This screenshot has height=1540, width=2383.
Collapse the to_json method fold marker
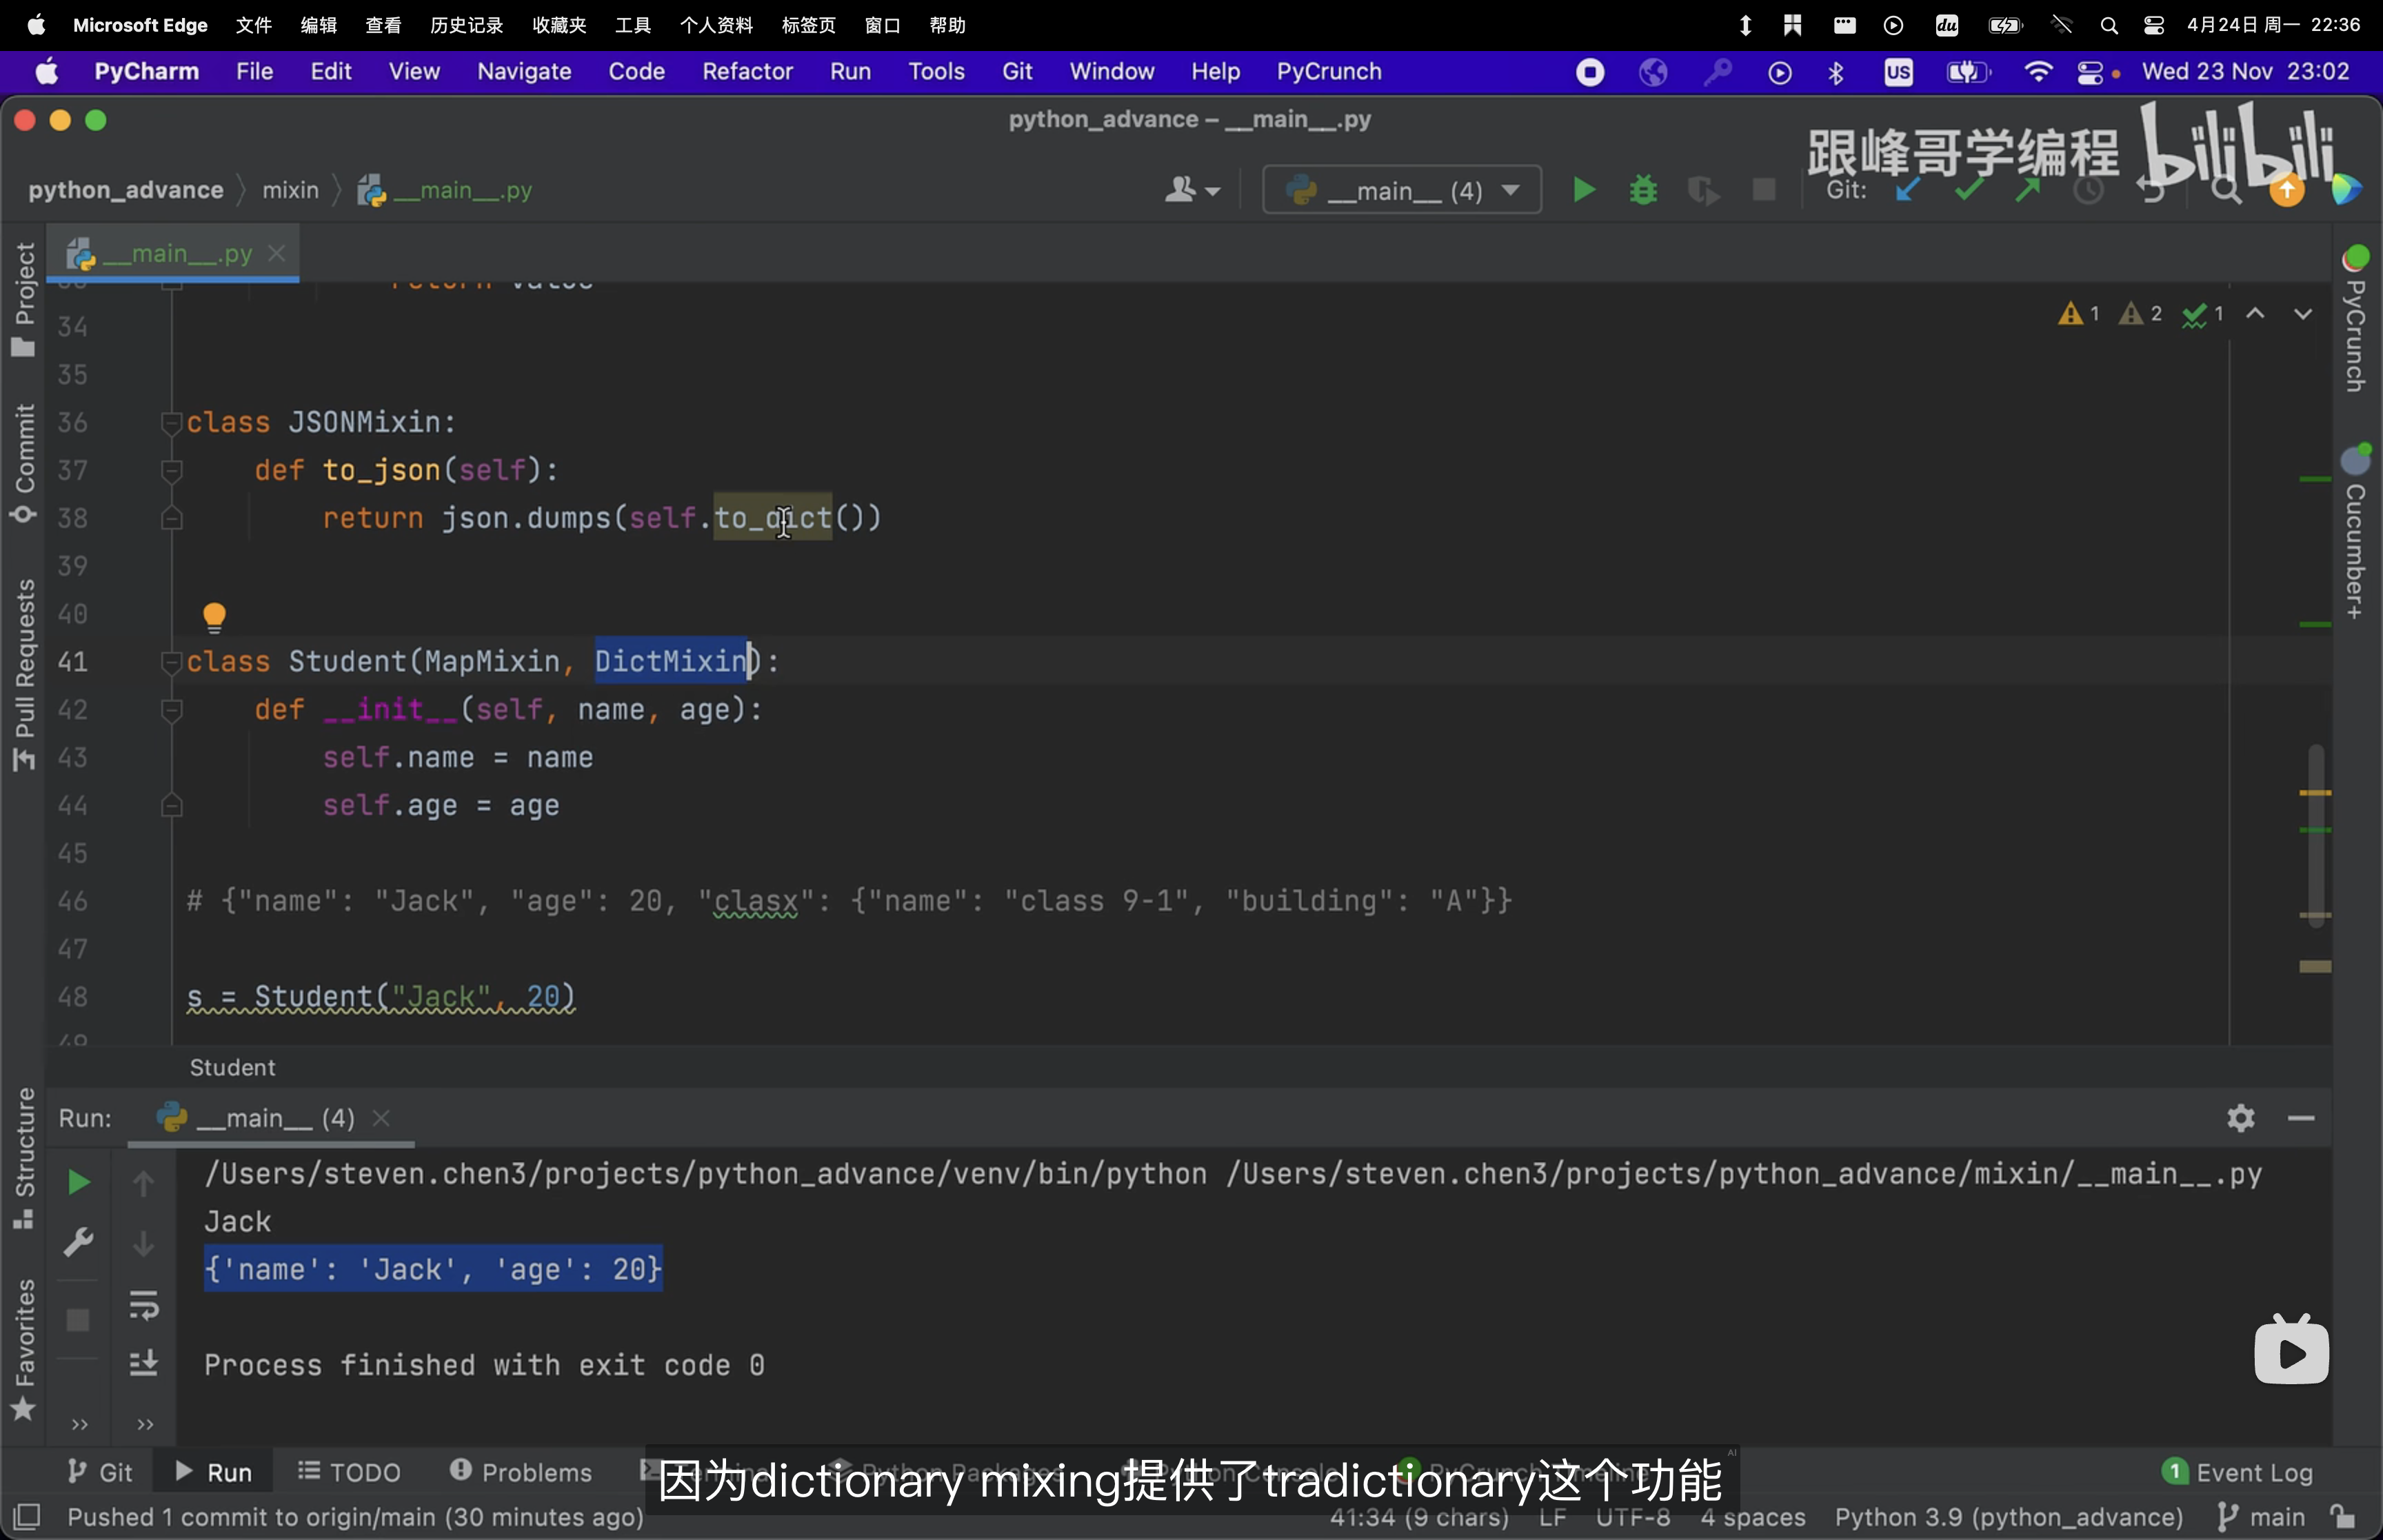coord(171,470)
